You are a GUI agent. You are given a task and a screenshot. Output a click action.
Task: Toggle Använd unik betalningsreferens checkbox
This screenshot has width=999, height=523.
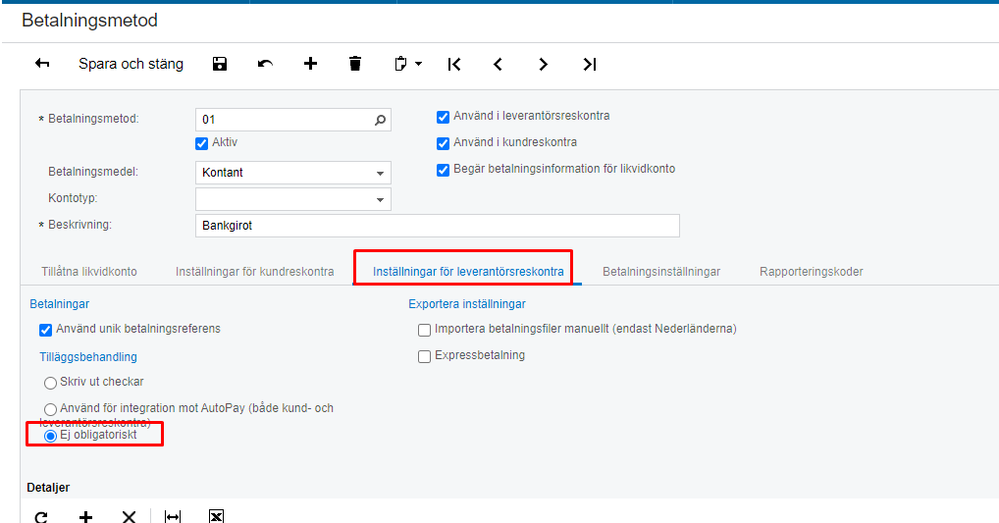click(x=45, y=330)
